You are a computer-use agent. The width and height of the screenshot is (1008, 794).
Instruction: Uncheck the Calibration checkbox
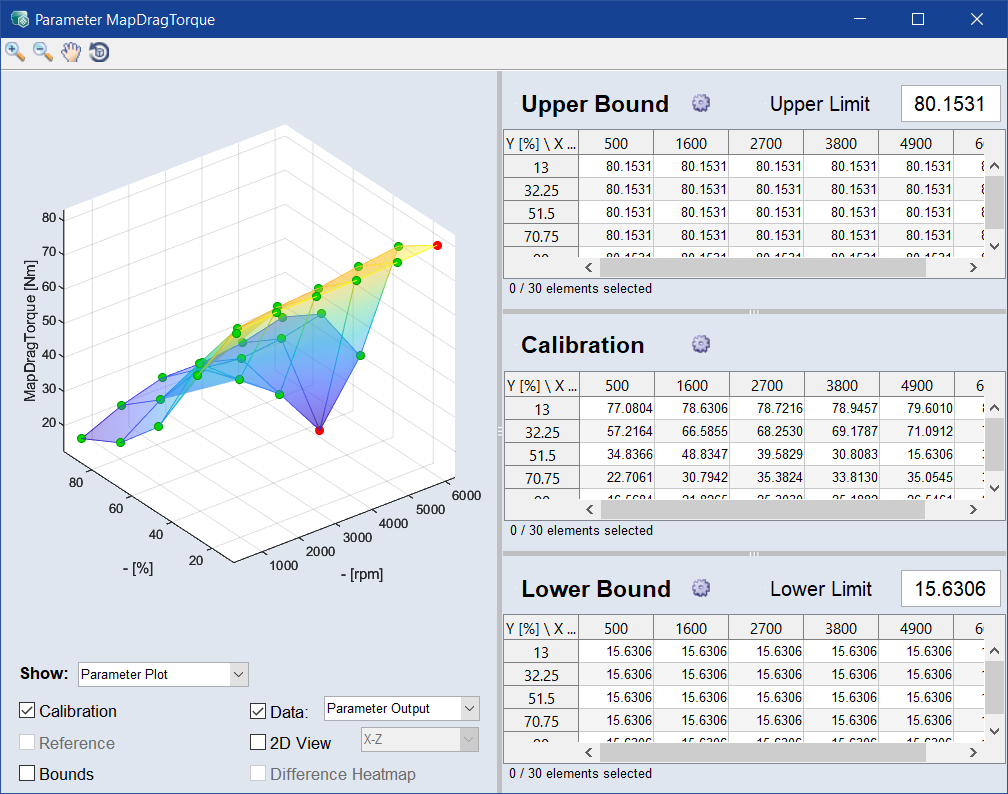(x=27, y=711)
